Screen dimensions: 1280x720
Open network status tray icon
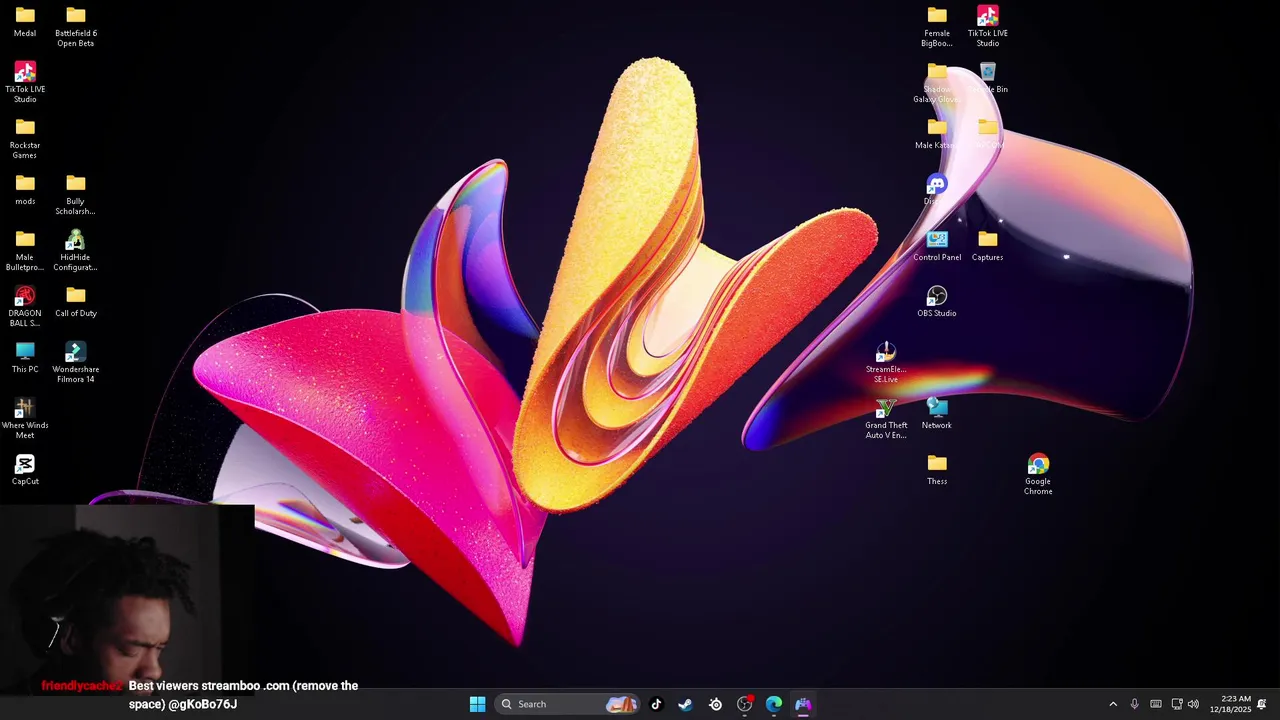click(x=1176, y=704)
